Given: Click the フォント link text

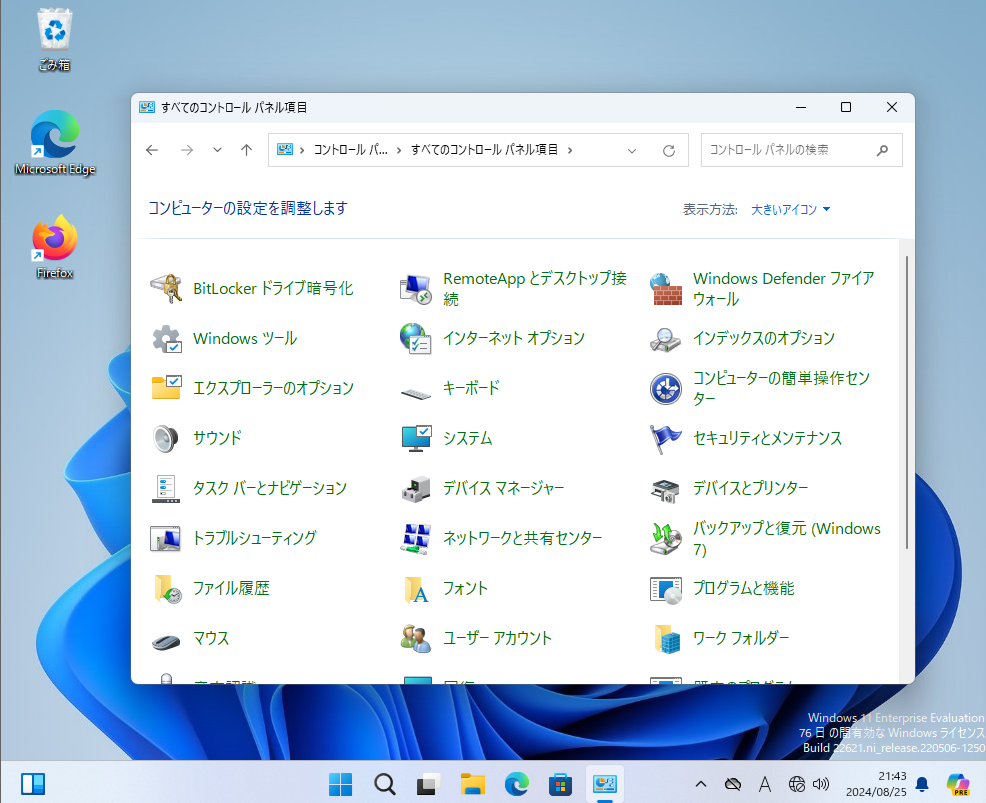Looking at the screenshot, I should point(465,589).
